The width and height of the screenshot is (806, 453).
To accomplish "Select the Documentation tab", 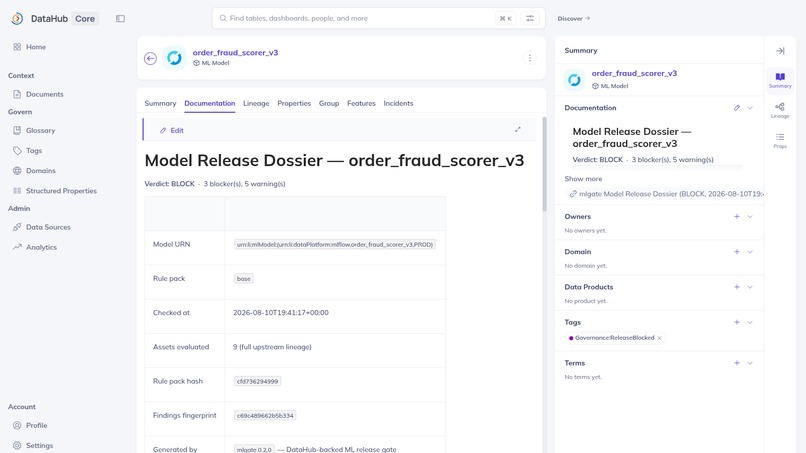I will click(210, 103).
